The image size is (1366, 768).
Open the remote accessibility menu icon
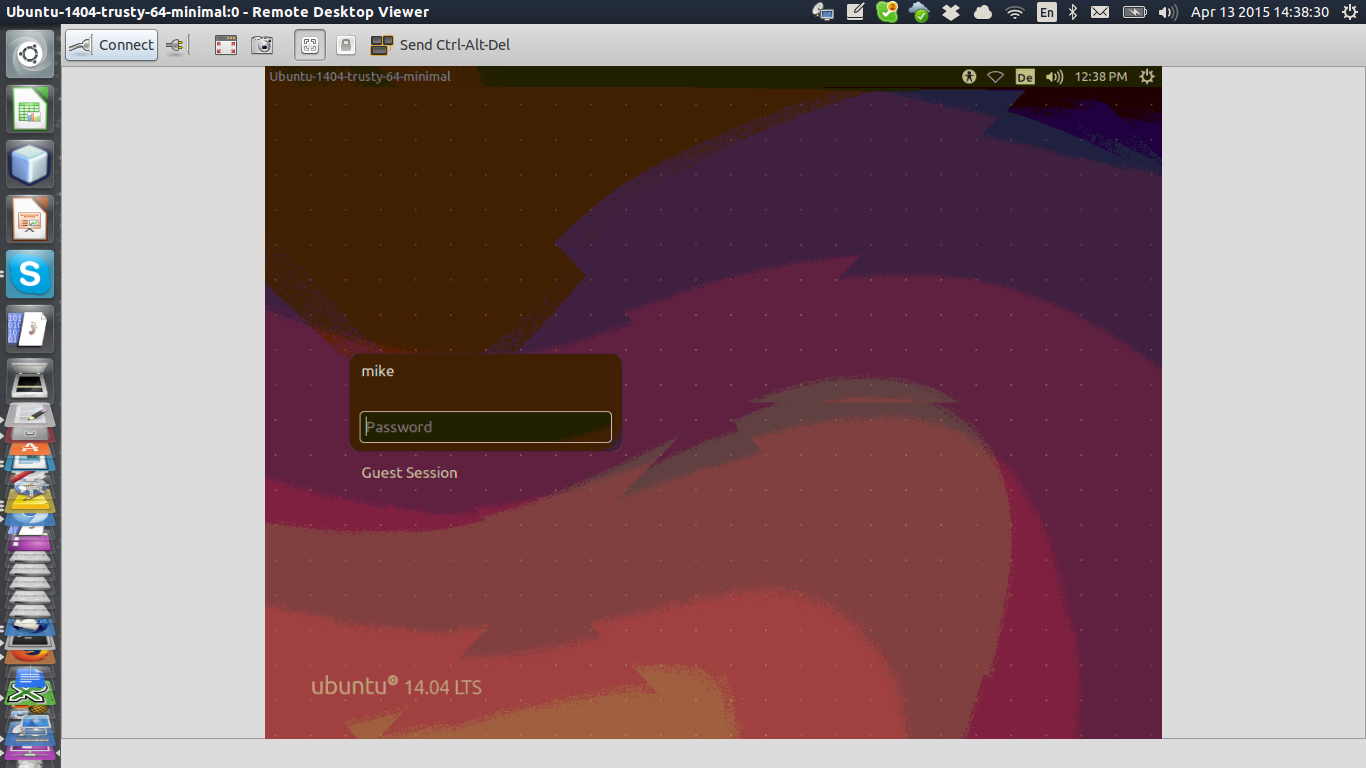(x=969, y=77)
